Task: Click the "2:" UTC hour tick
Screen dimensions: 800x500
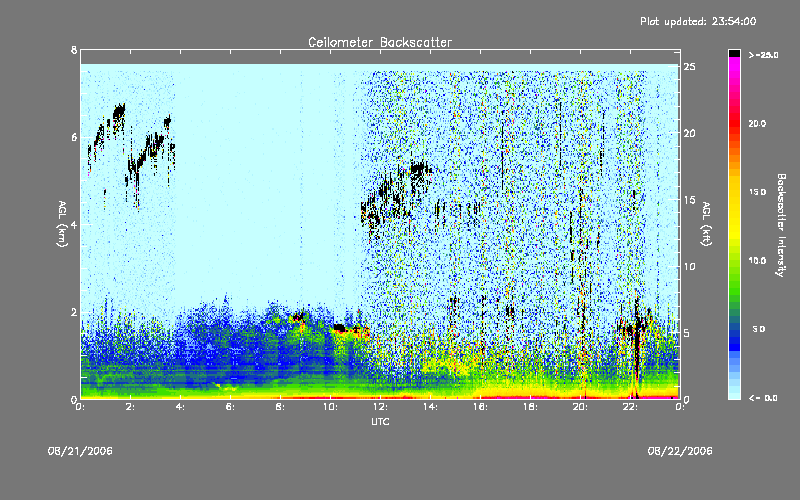Action: click(130, 407)
